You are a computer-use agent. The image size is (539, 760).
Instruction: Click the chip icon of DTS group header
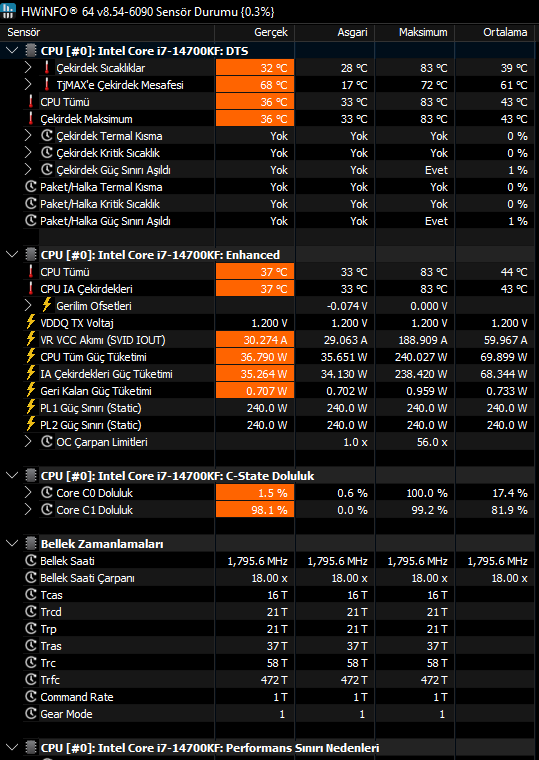pos(31,51)
